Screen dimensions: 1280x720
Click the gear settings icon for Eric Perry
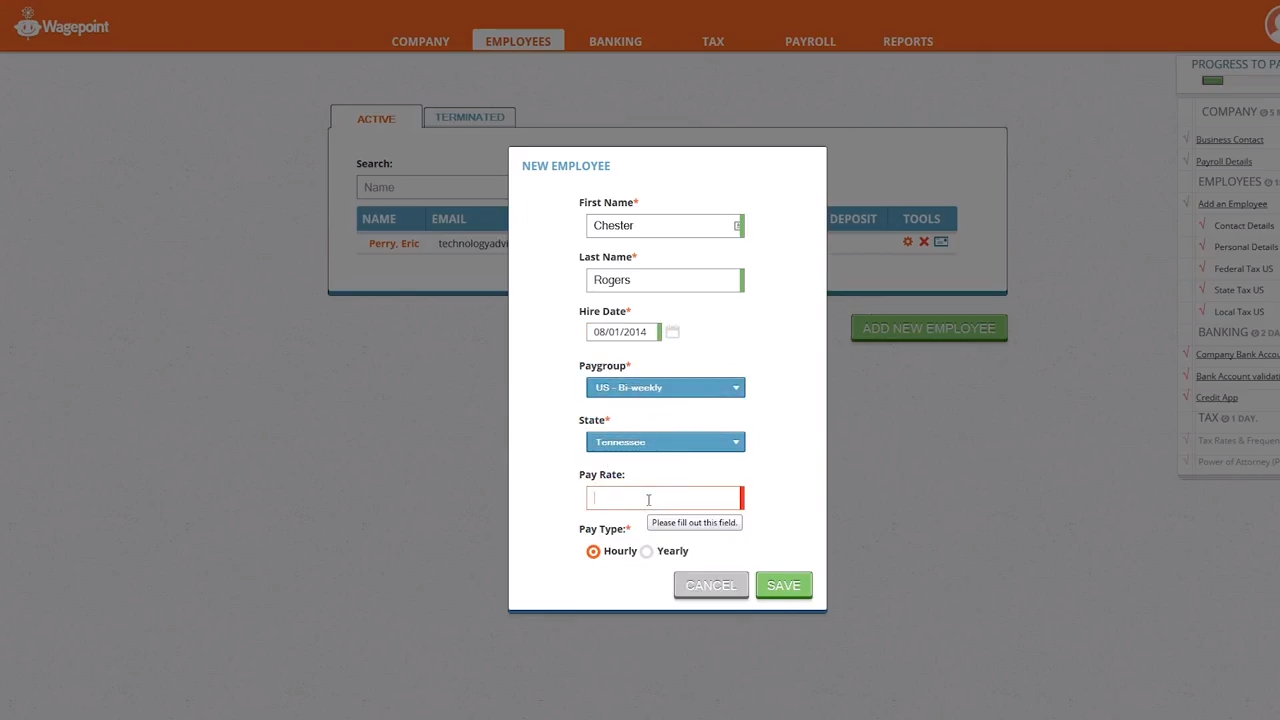(x=907, y=241)
